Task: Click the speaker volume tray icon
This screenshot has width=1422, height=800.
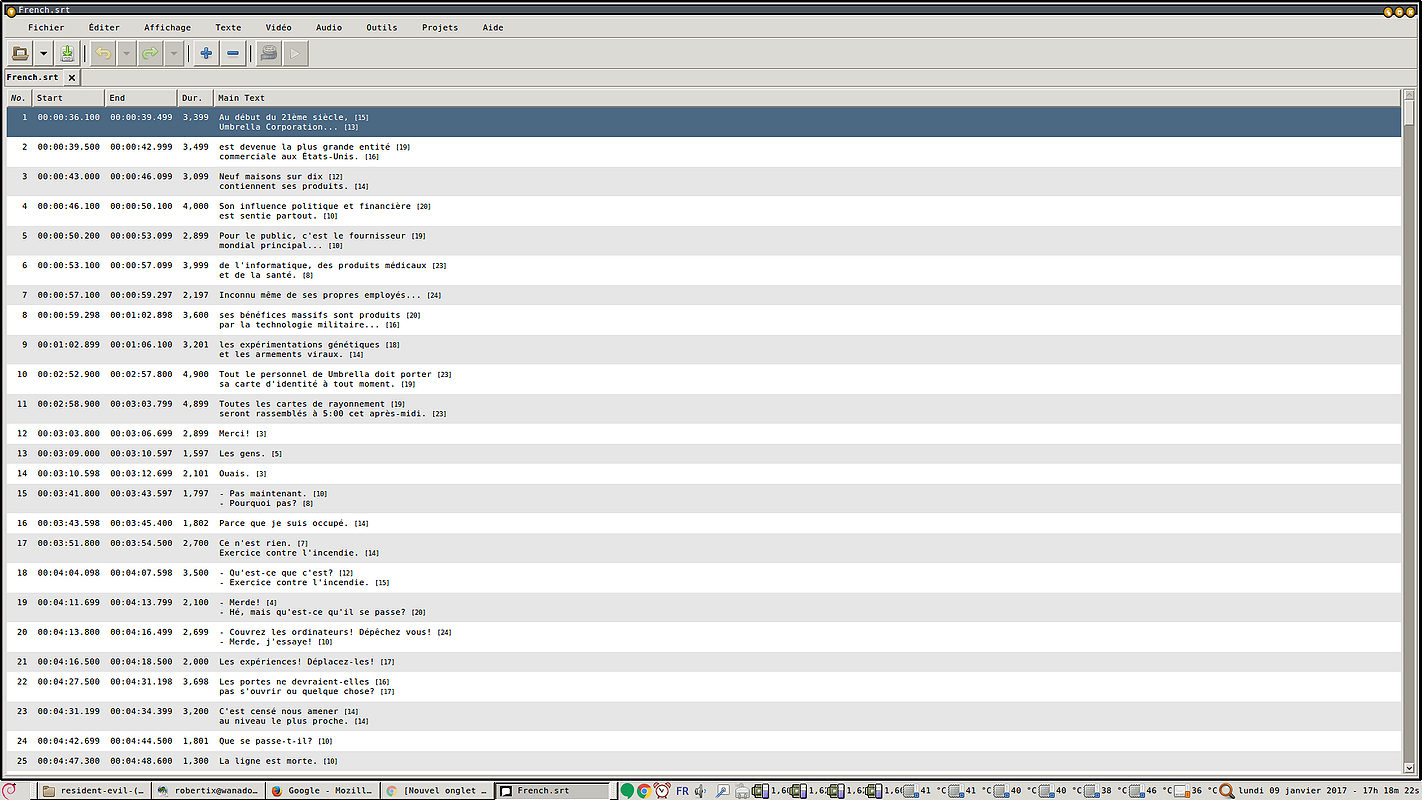Action: point(701,791)
